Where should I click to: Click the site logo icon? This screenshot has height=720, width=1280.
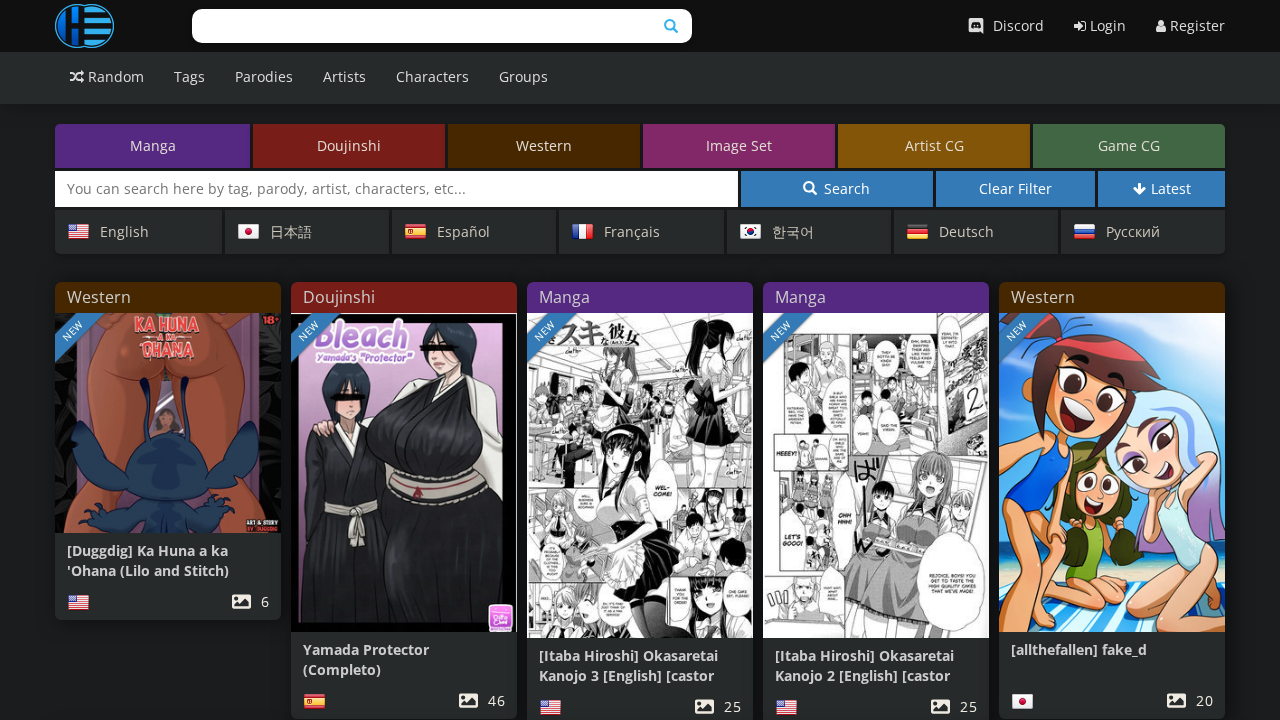coord(84,26)
